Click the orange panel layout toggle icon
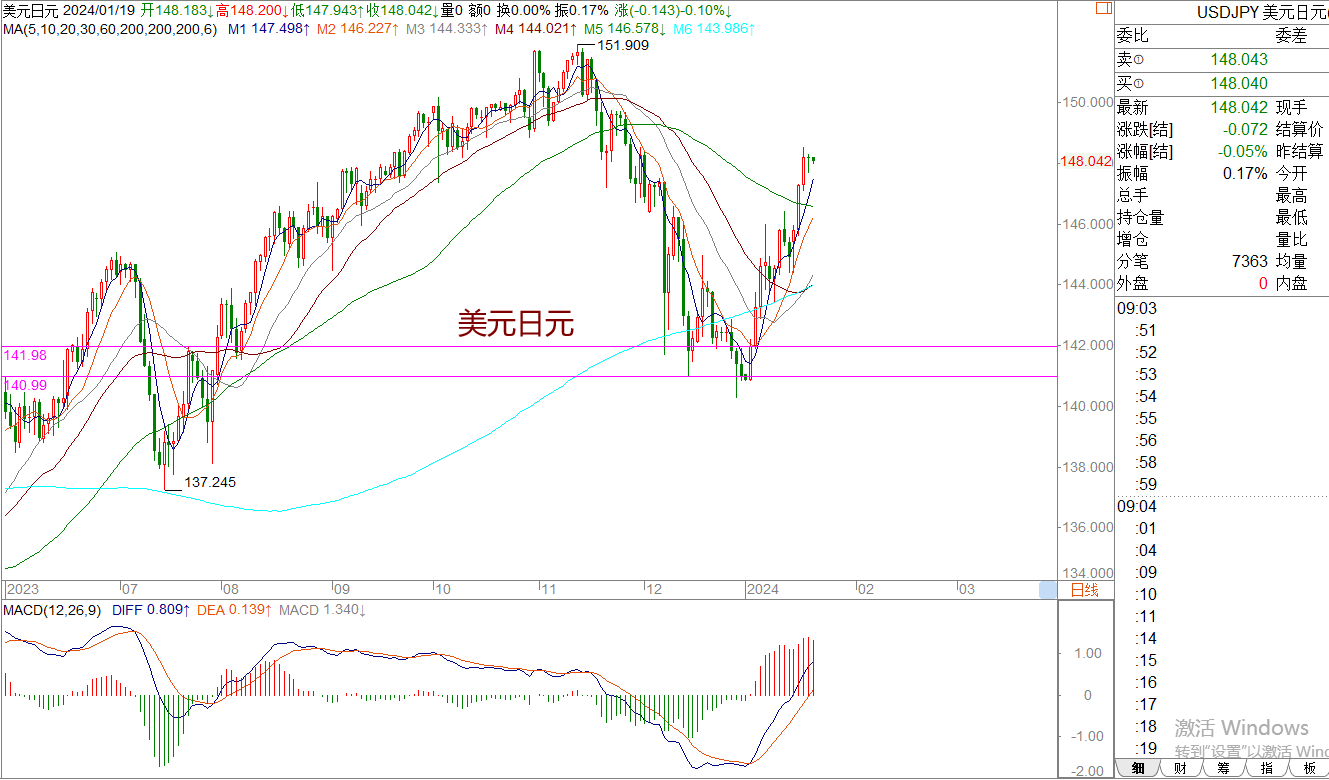1329x780 pixels. [1101, 9]
